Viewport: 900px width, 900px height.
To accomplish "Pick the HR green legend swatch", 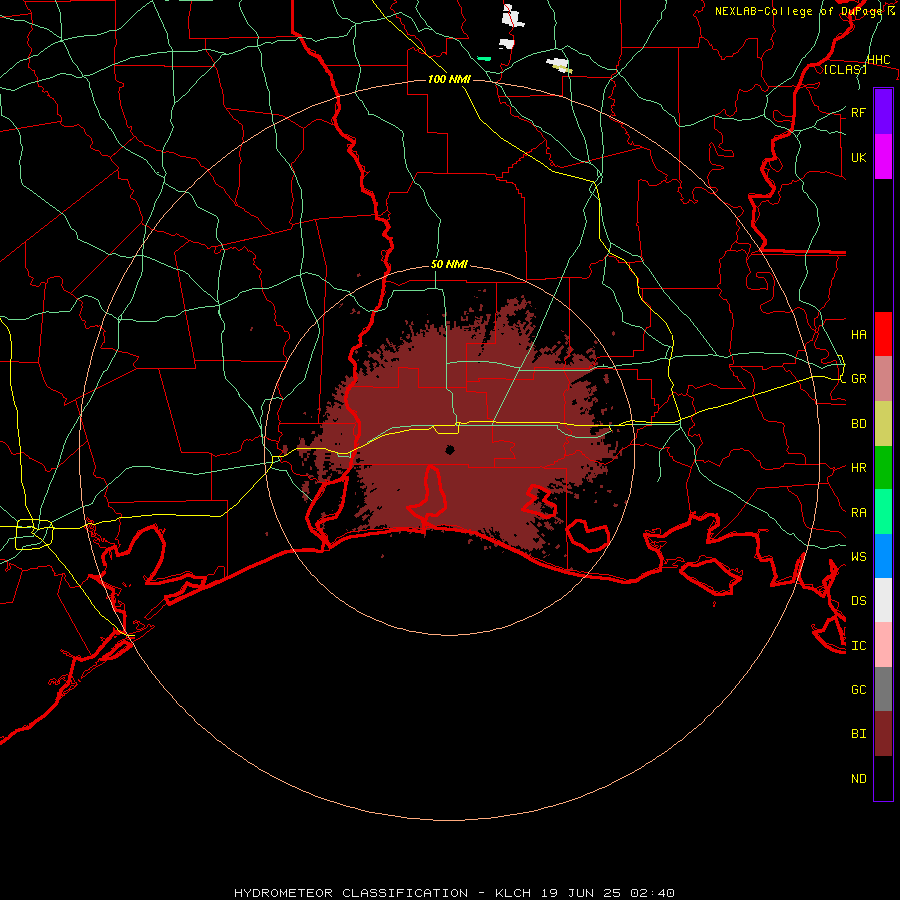I will 883,467.
